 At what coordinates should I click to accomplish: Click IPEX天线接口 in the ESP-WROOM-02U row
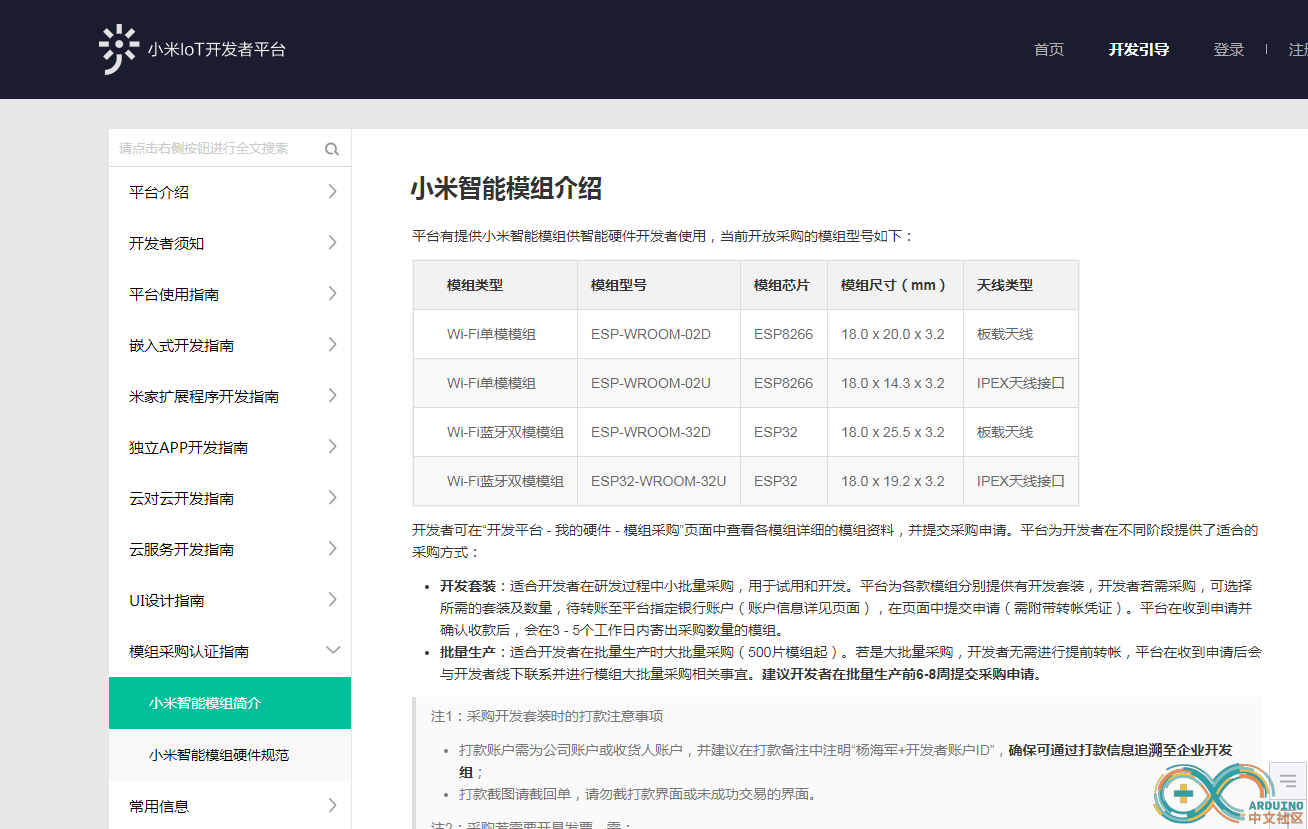coord(1021,383)
